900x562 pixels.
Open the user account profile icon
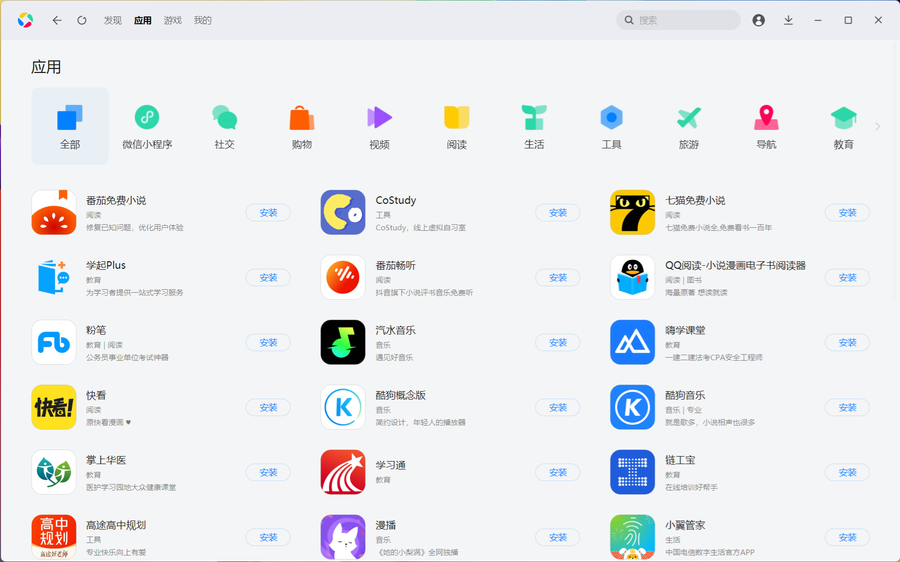pos(759,20)
